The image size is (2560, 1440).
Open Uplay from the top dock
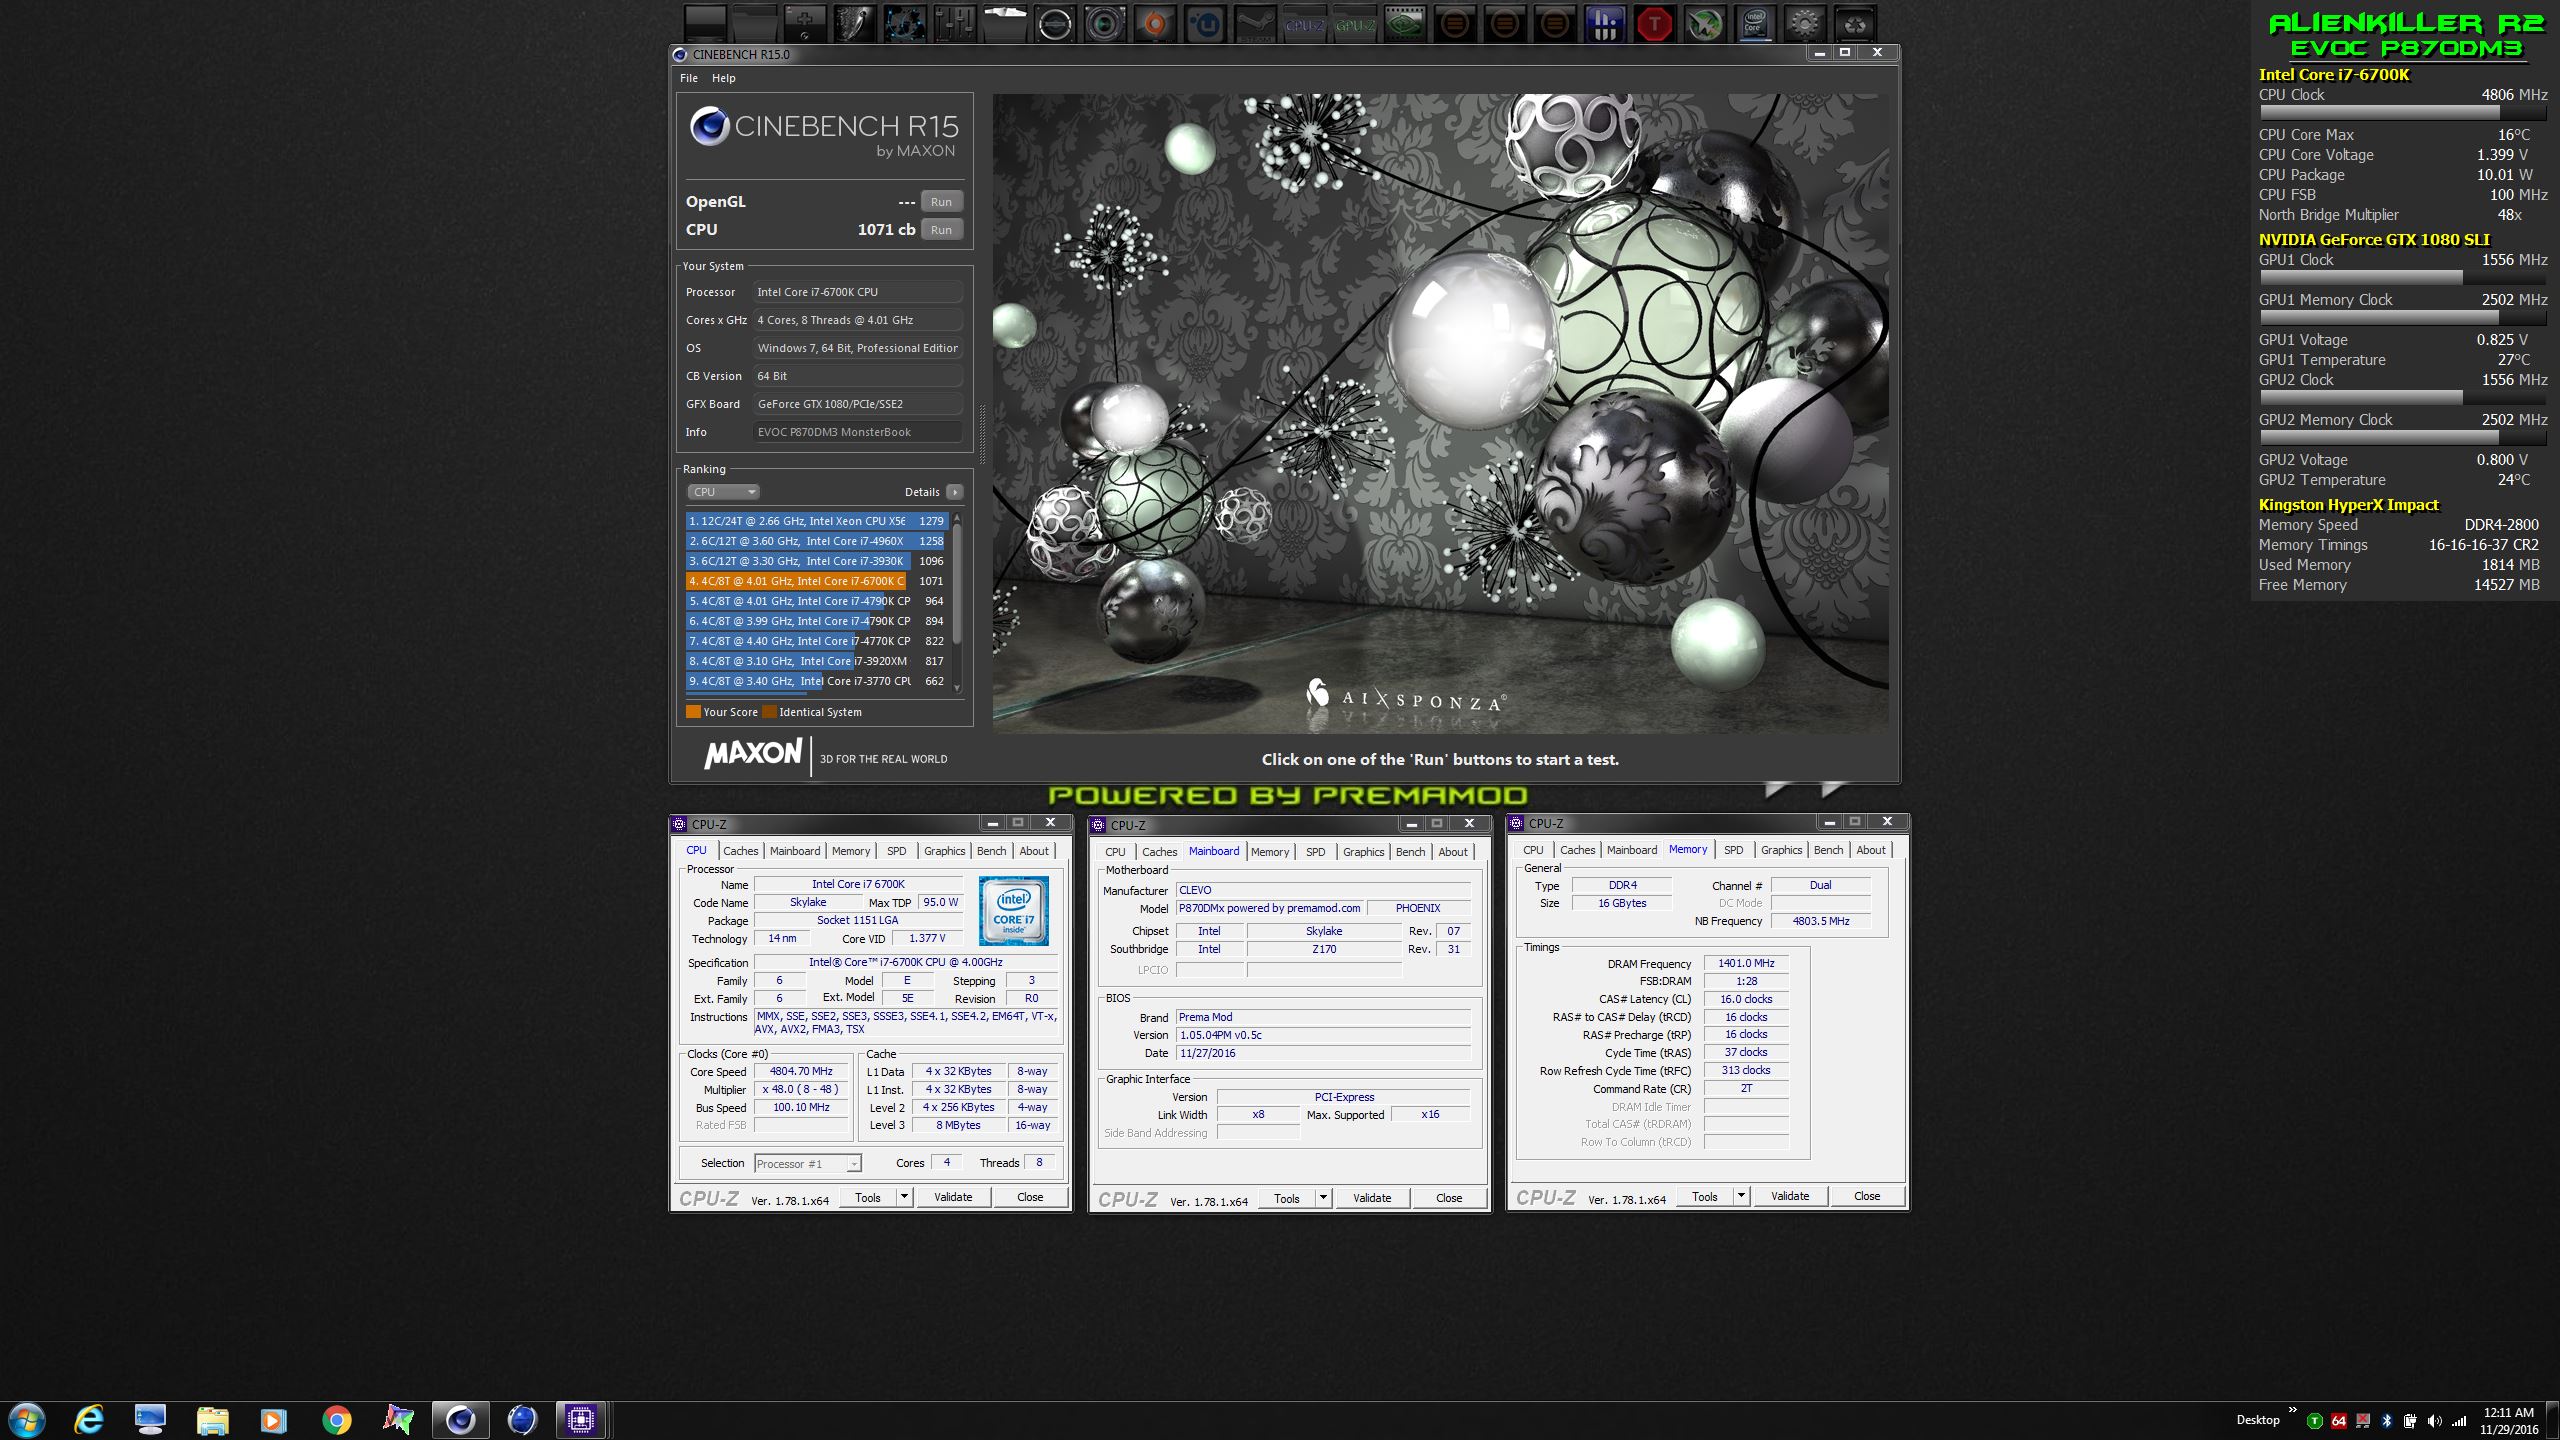click(1205, 24)
